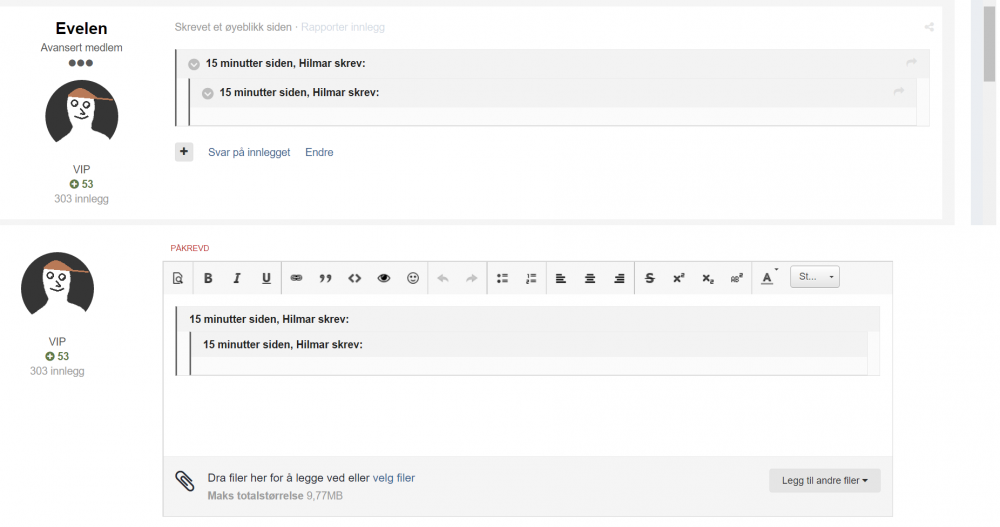Open the style dropdown in the editor toolbar

coord(814,277)
